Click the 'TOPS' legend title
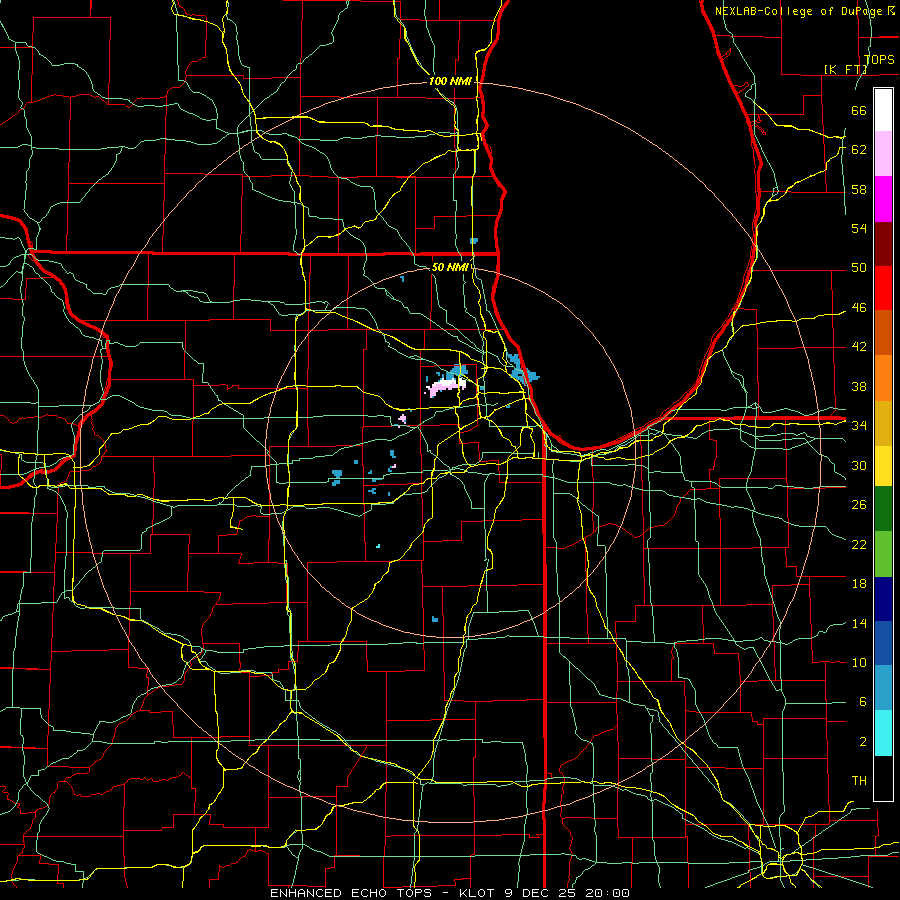Screen dimensions: 900x900 click(x=879, y=59)
